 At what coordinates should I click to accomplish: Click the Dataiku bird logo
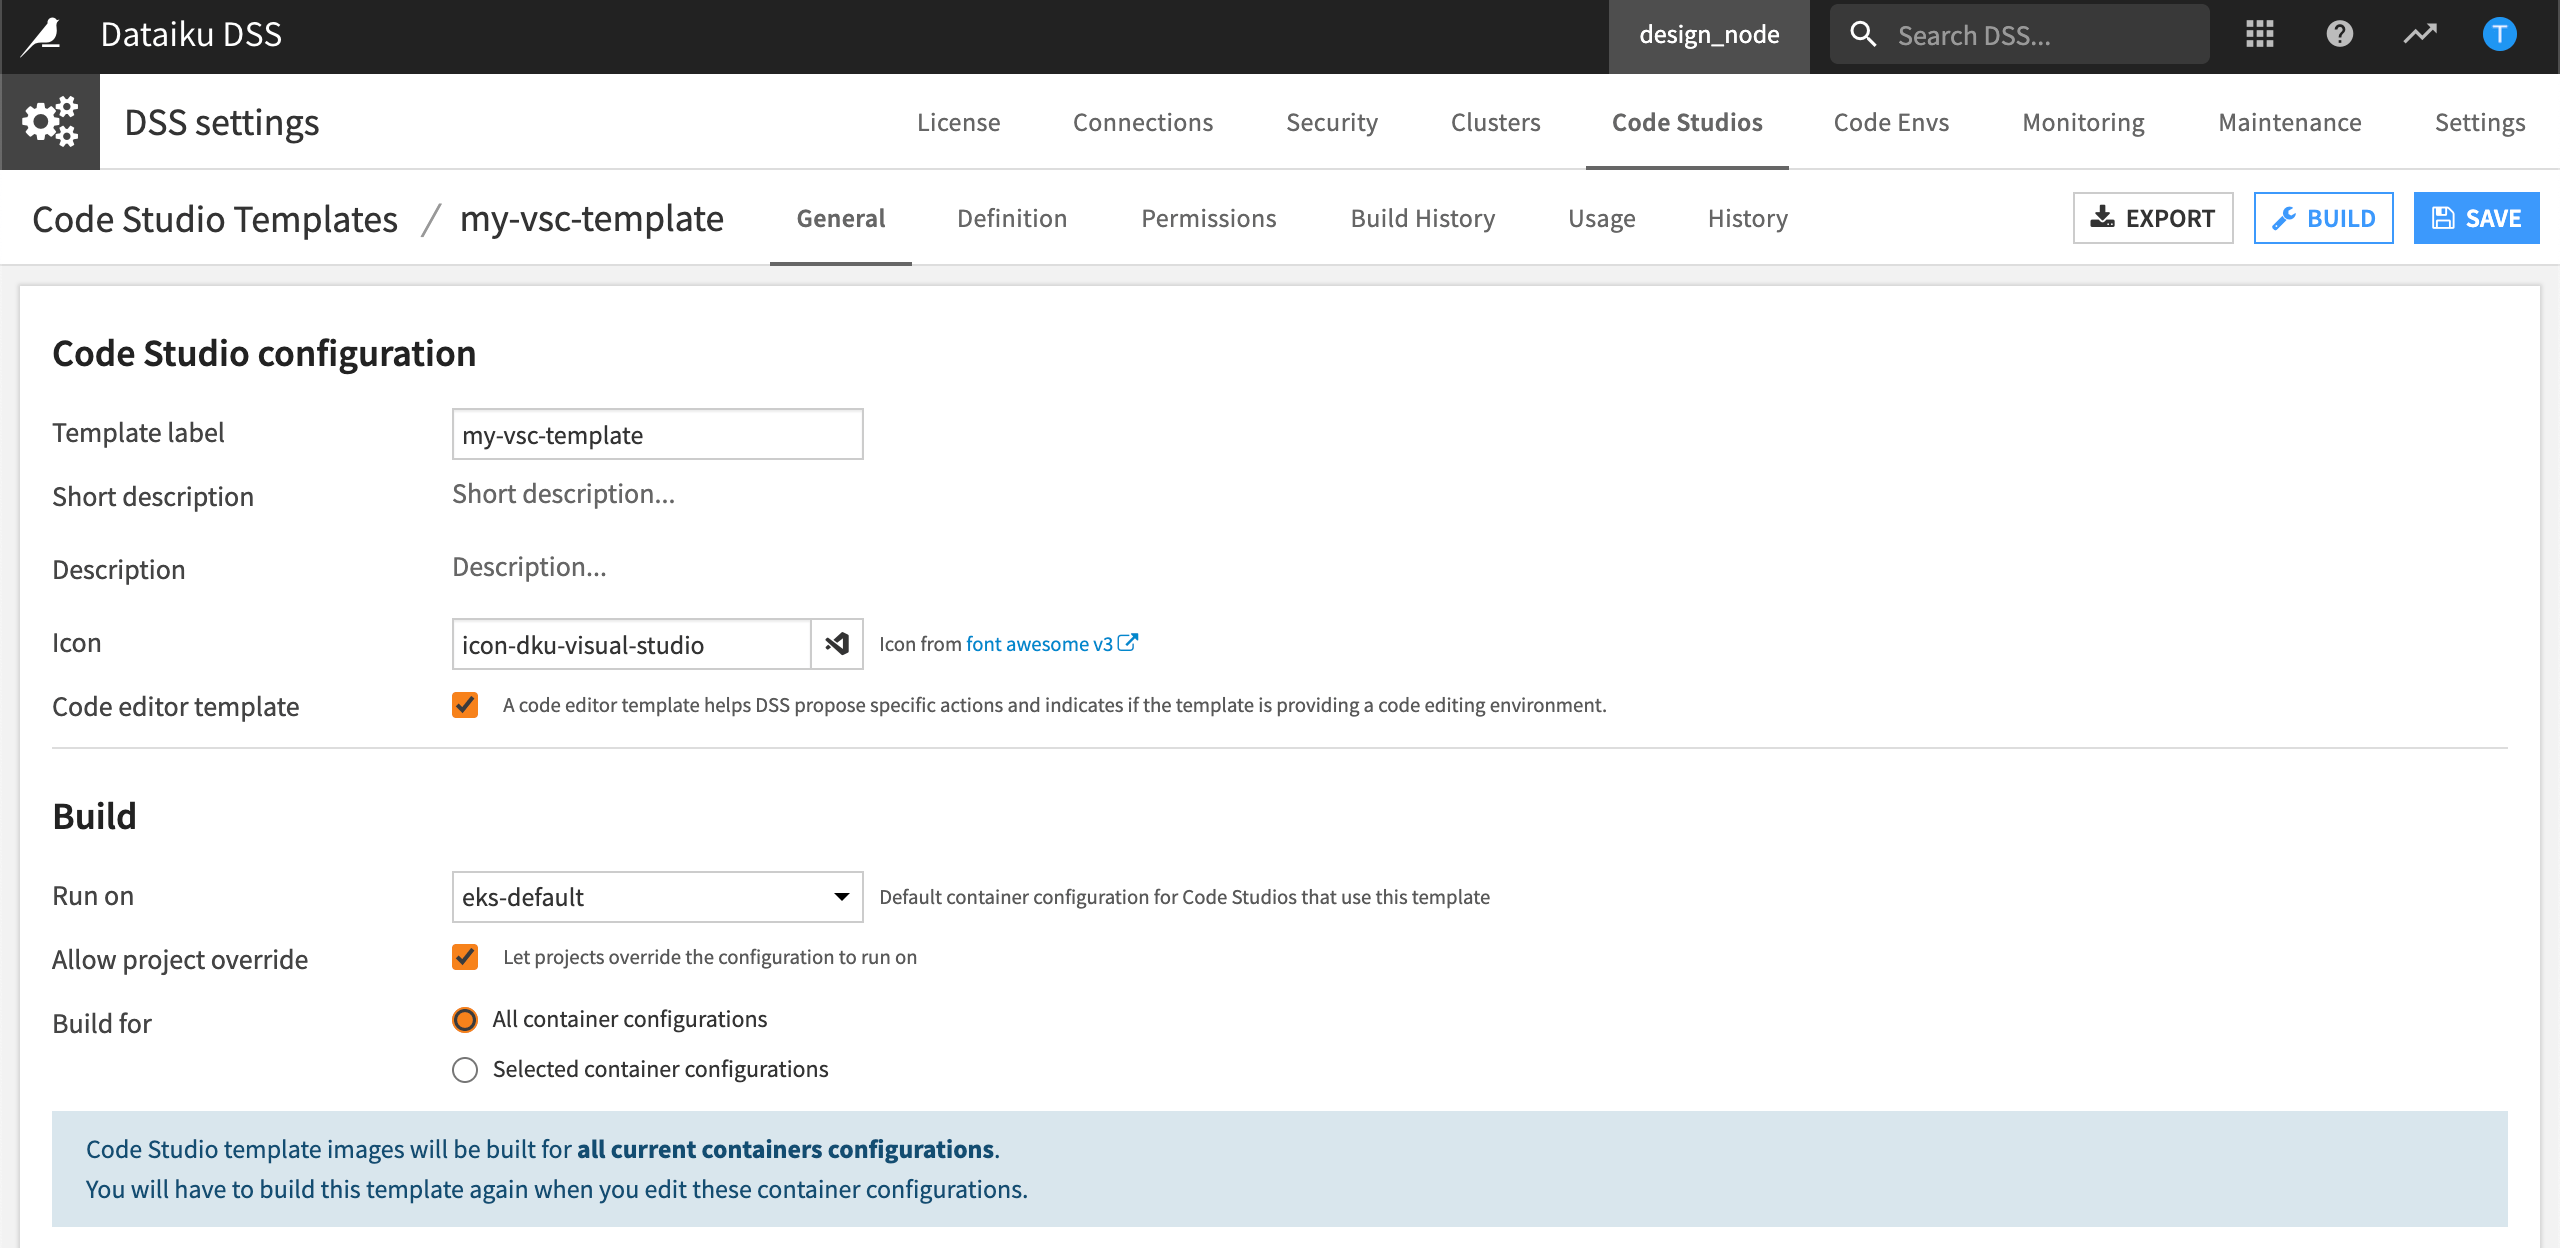click(x=40, y=33)
